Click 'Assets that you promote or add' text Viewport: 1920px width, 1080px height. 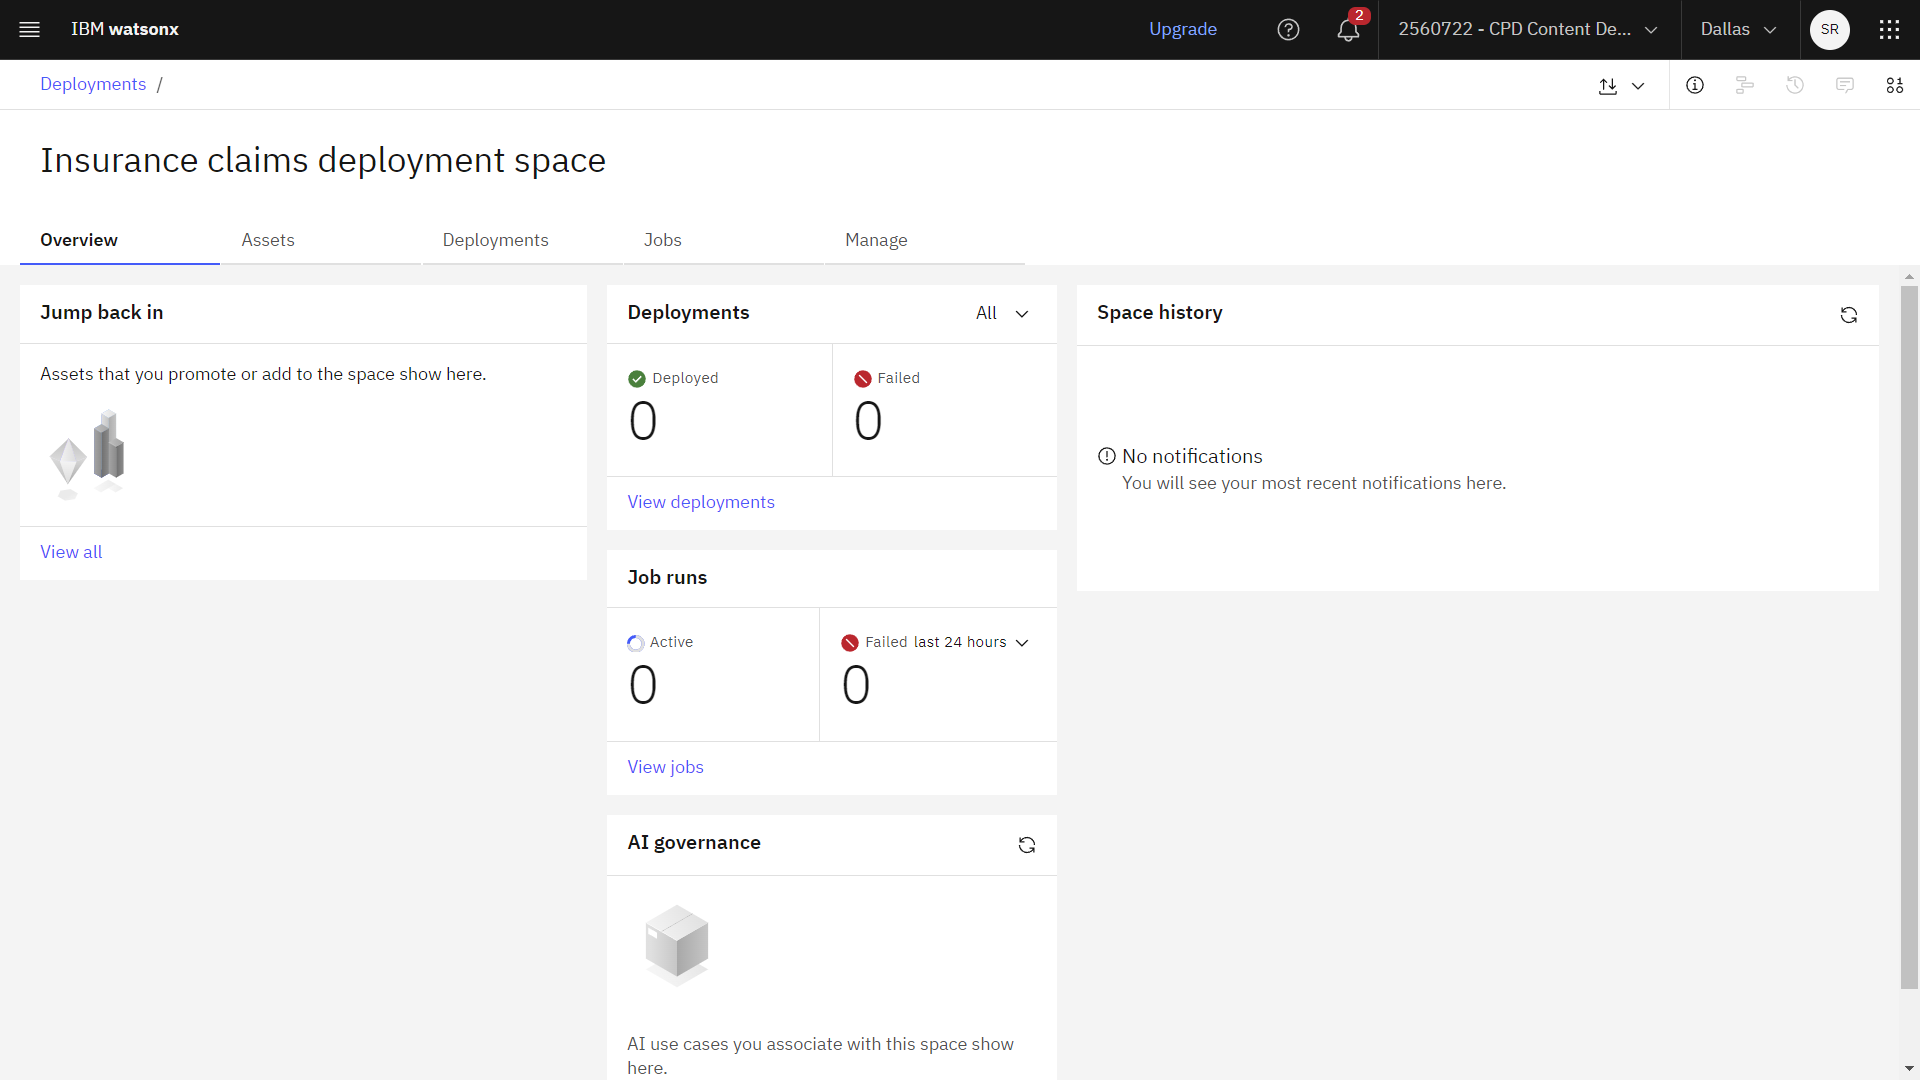point(263,374)
